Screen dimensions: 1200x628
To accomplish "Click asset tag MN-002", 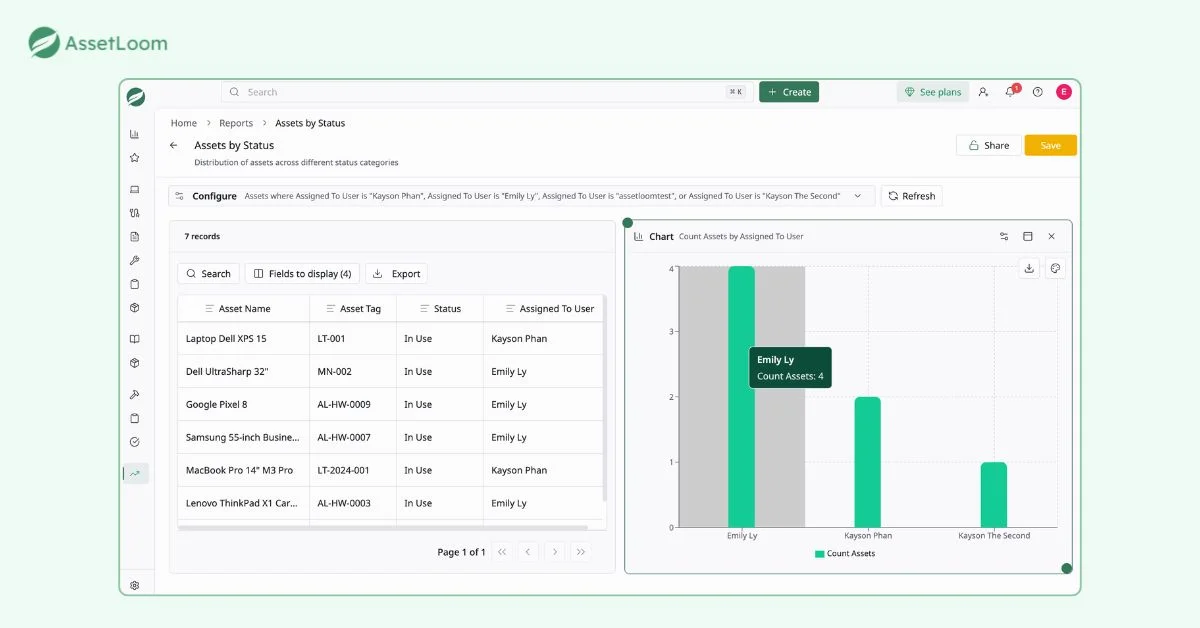I will [334, 372].
